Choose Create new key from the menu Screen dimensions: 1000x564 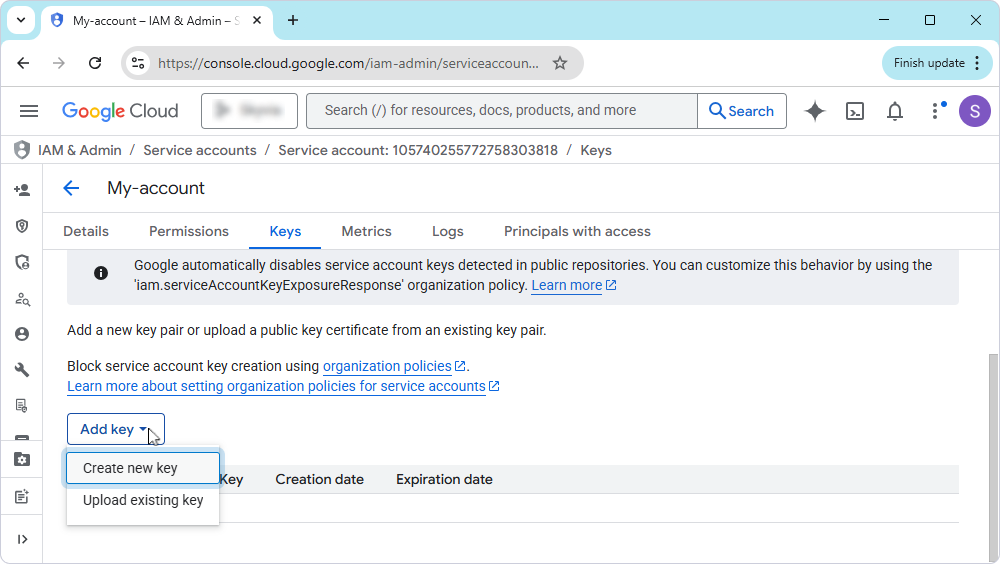click(x=131, y=468)
